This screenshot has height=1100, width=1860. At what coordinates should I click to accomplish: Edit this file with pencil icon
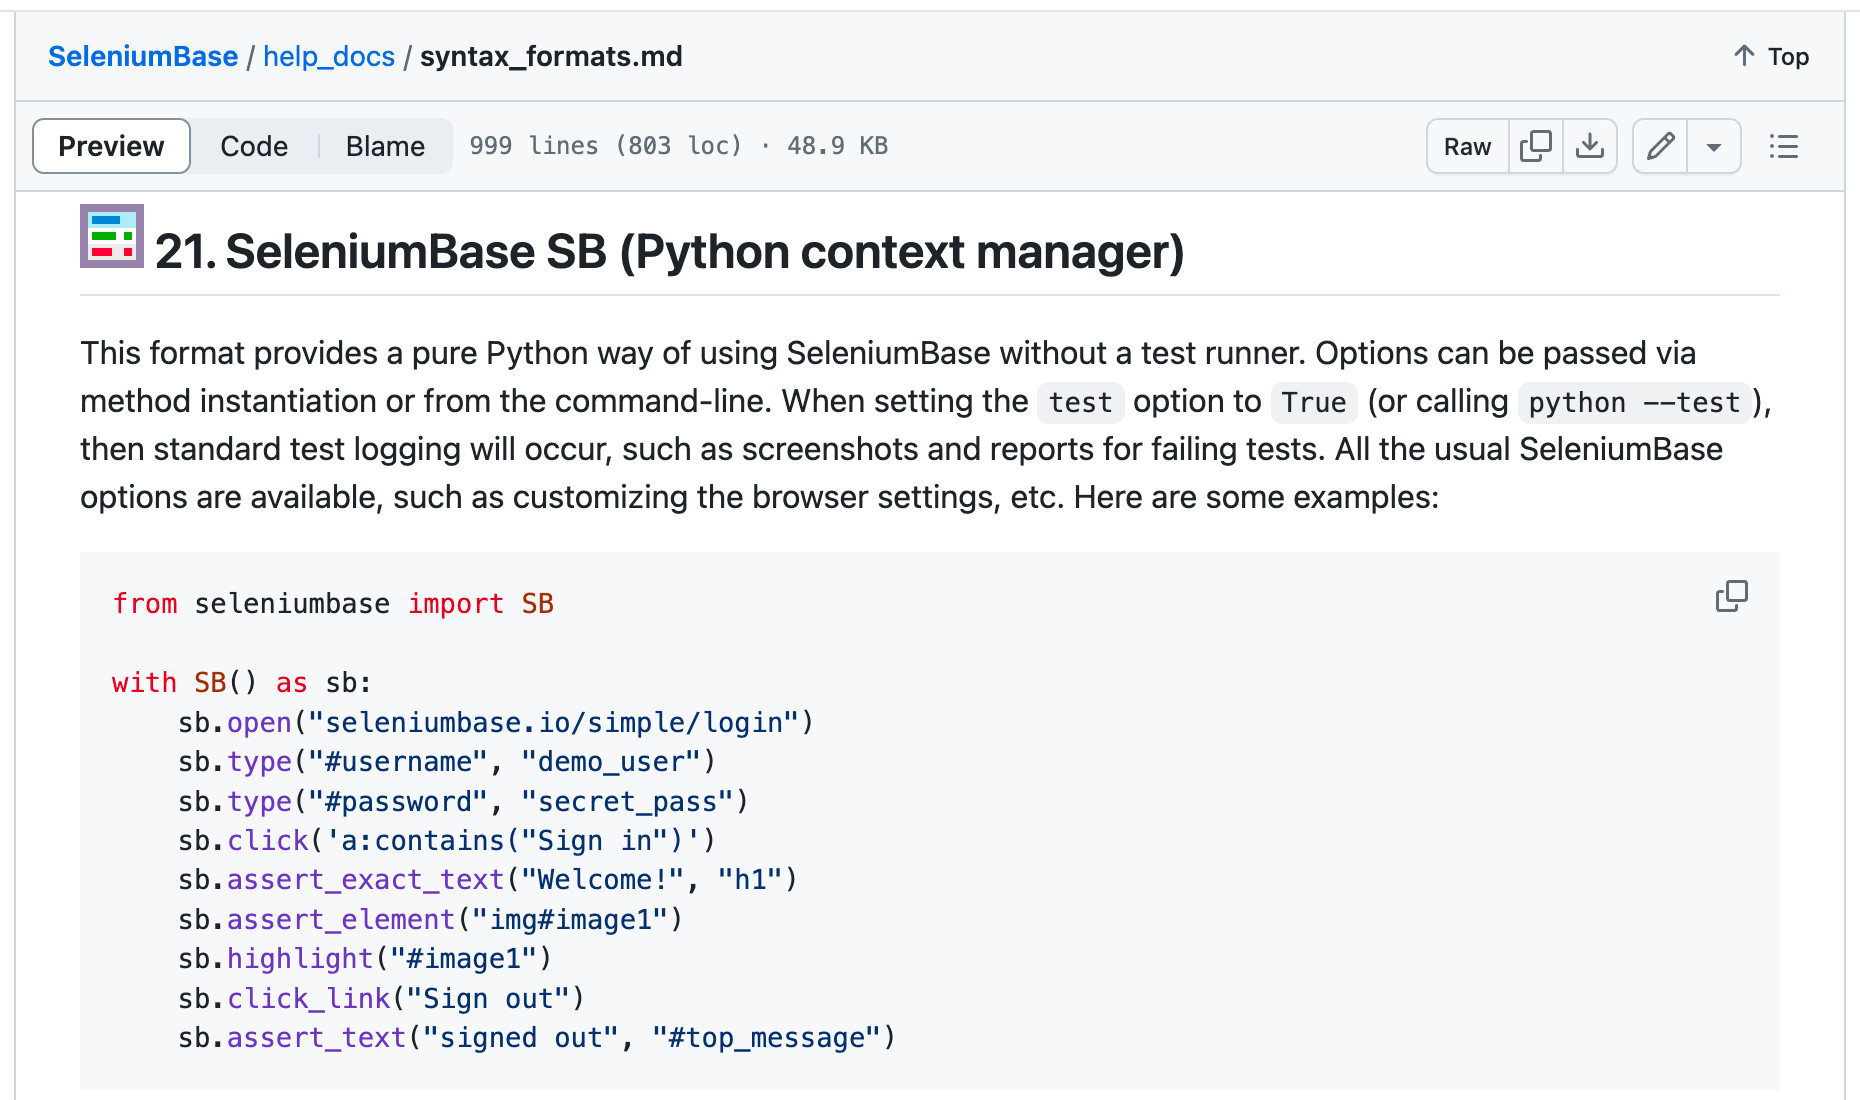coord(1660,146)
